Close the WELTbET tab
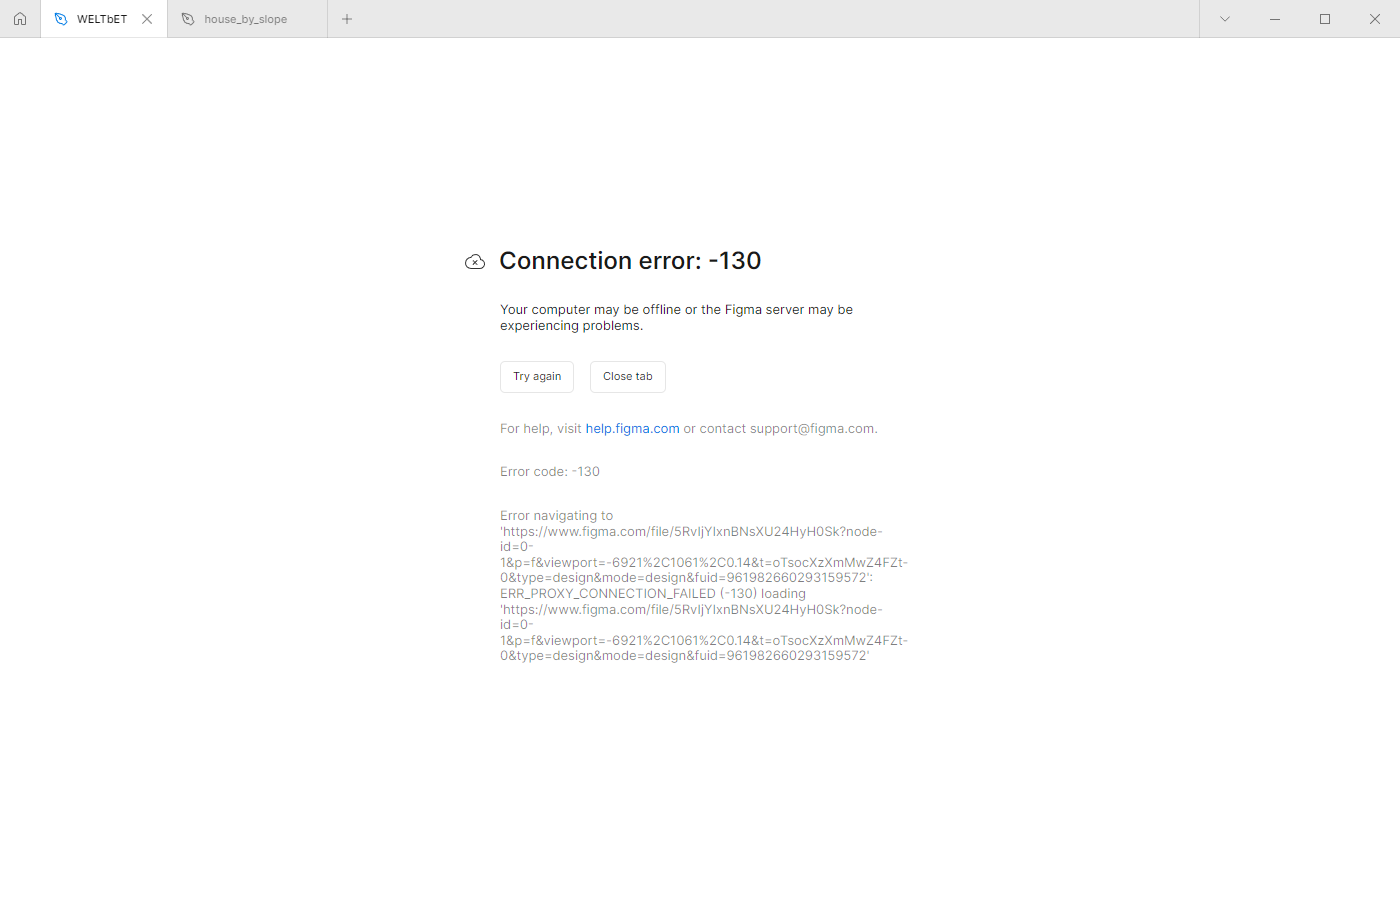The image size is (1400, 900). (x=147, y=19)
